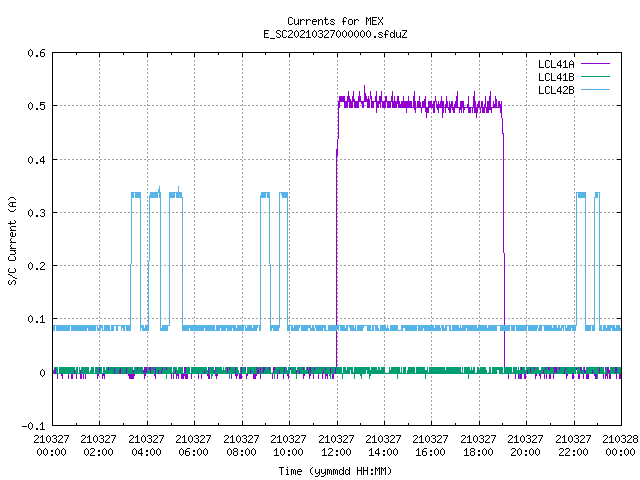Click the 0.2 y-axis tick label
This screenshot has width=640, height=480.
[x=37, y=266]
